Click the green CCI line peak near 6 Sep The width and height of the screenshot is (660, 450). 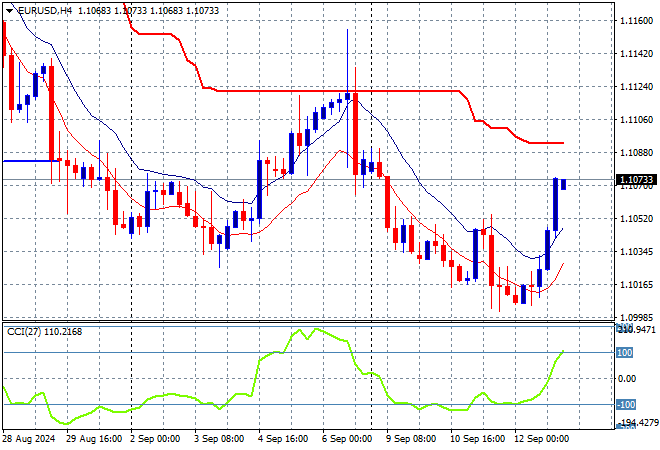(318, 330)
